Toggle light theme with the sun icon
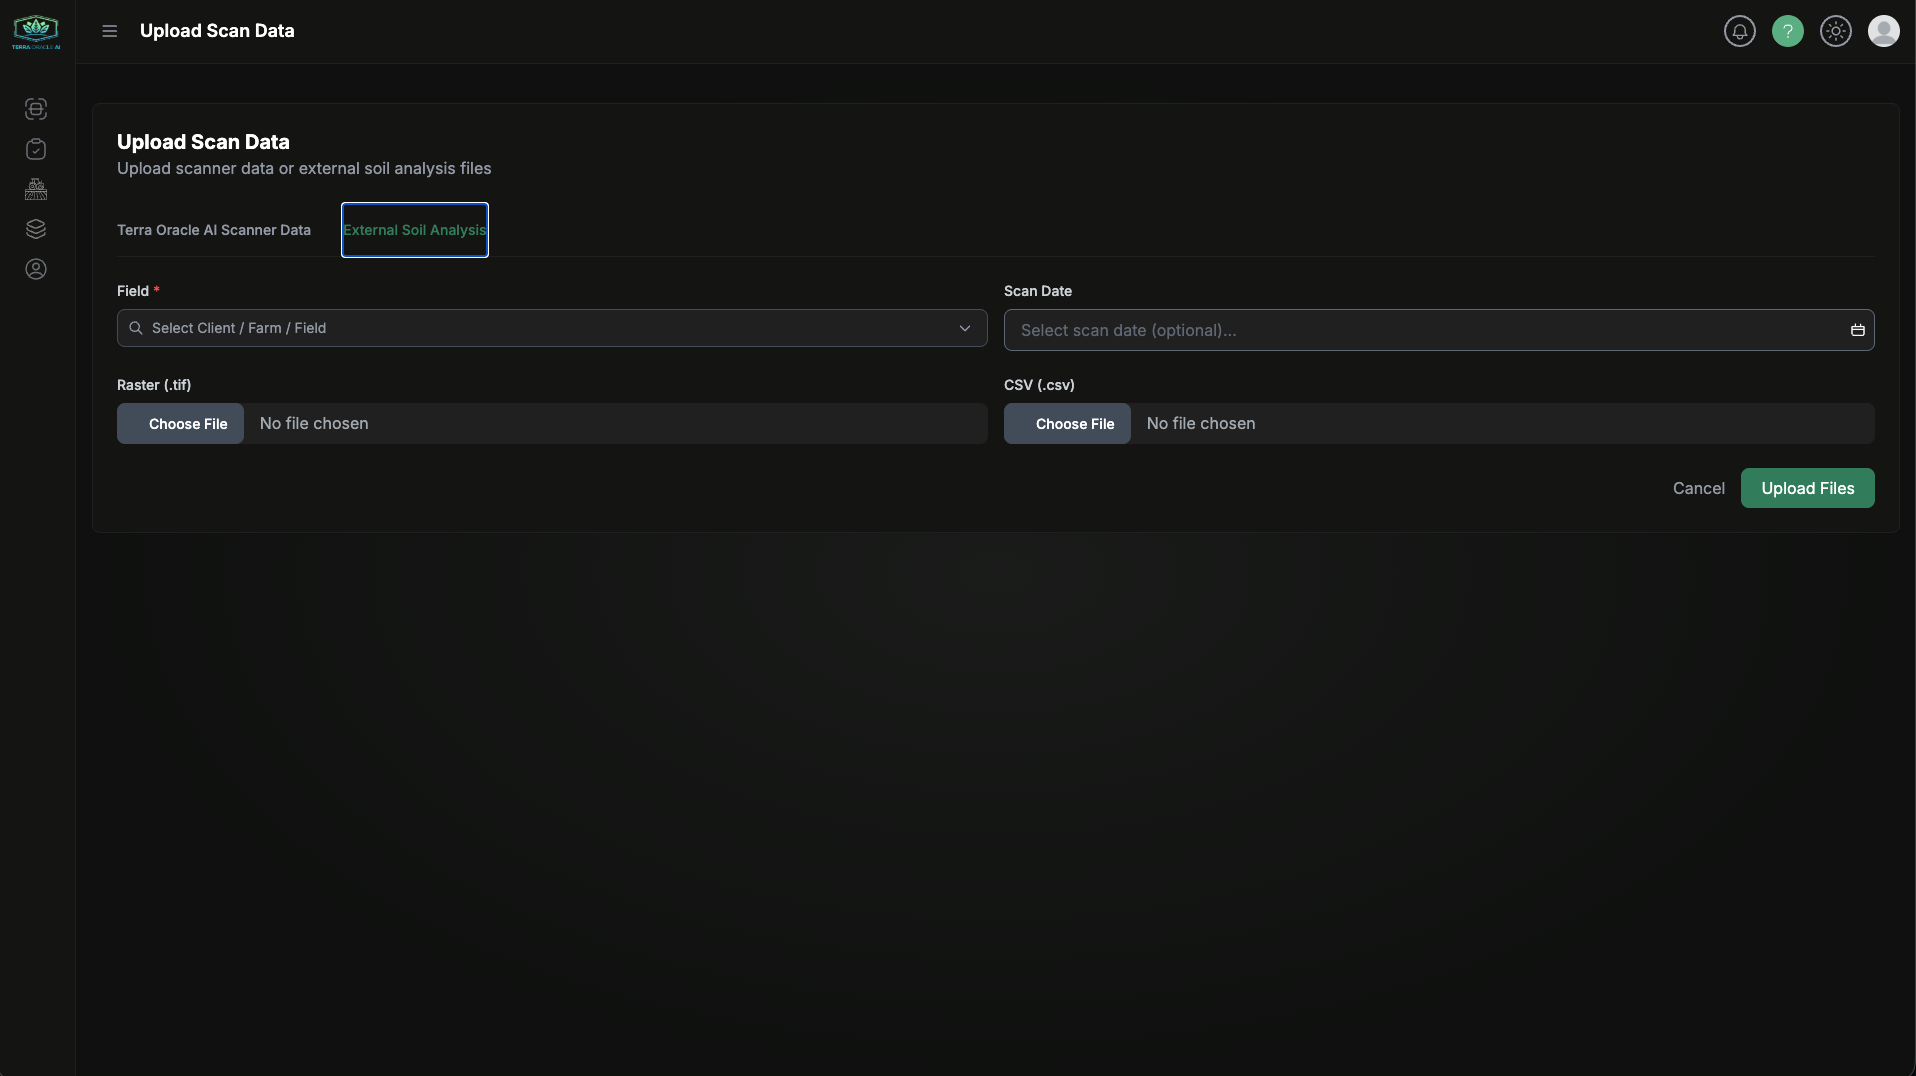The image size is (1916, 1076). [x=1835, y=31]
